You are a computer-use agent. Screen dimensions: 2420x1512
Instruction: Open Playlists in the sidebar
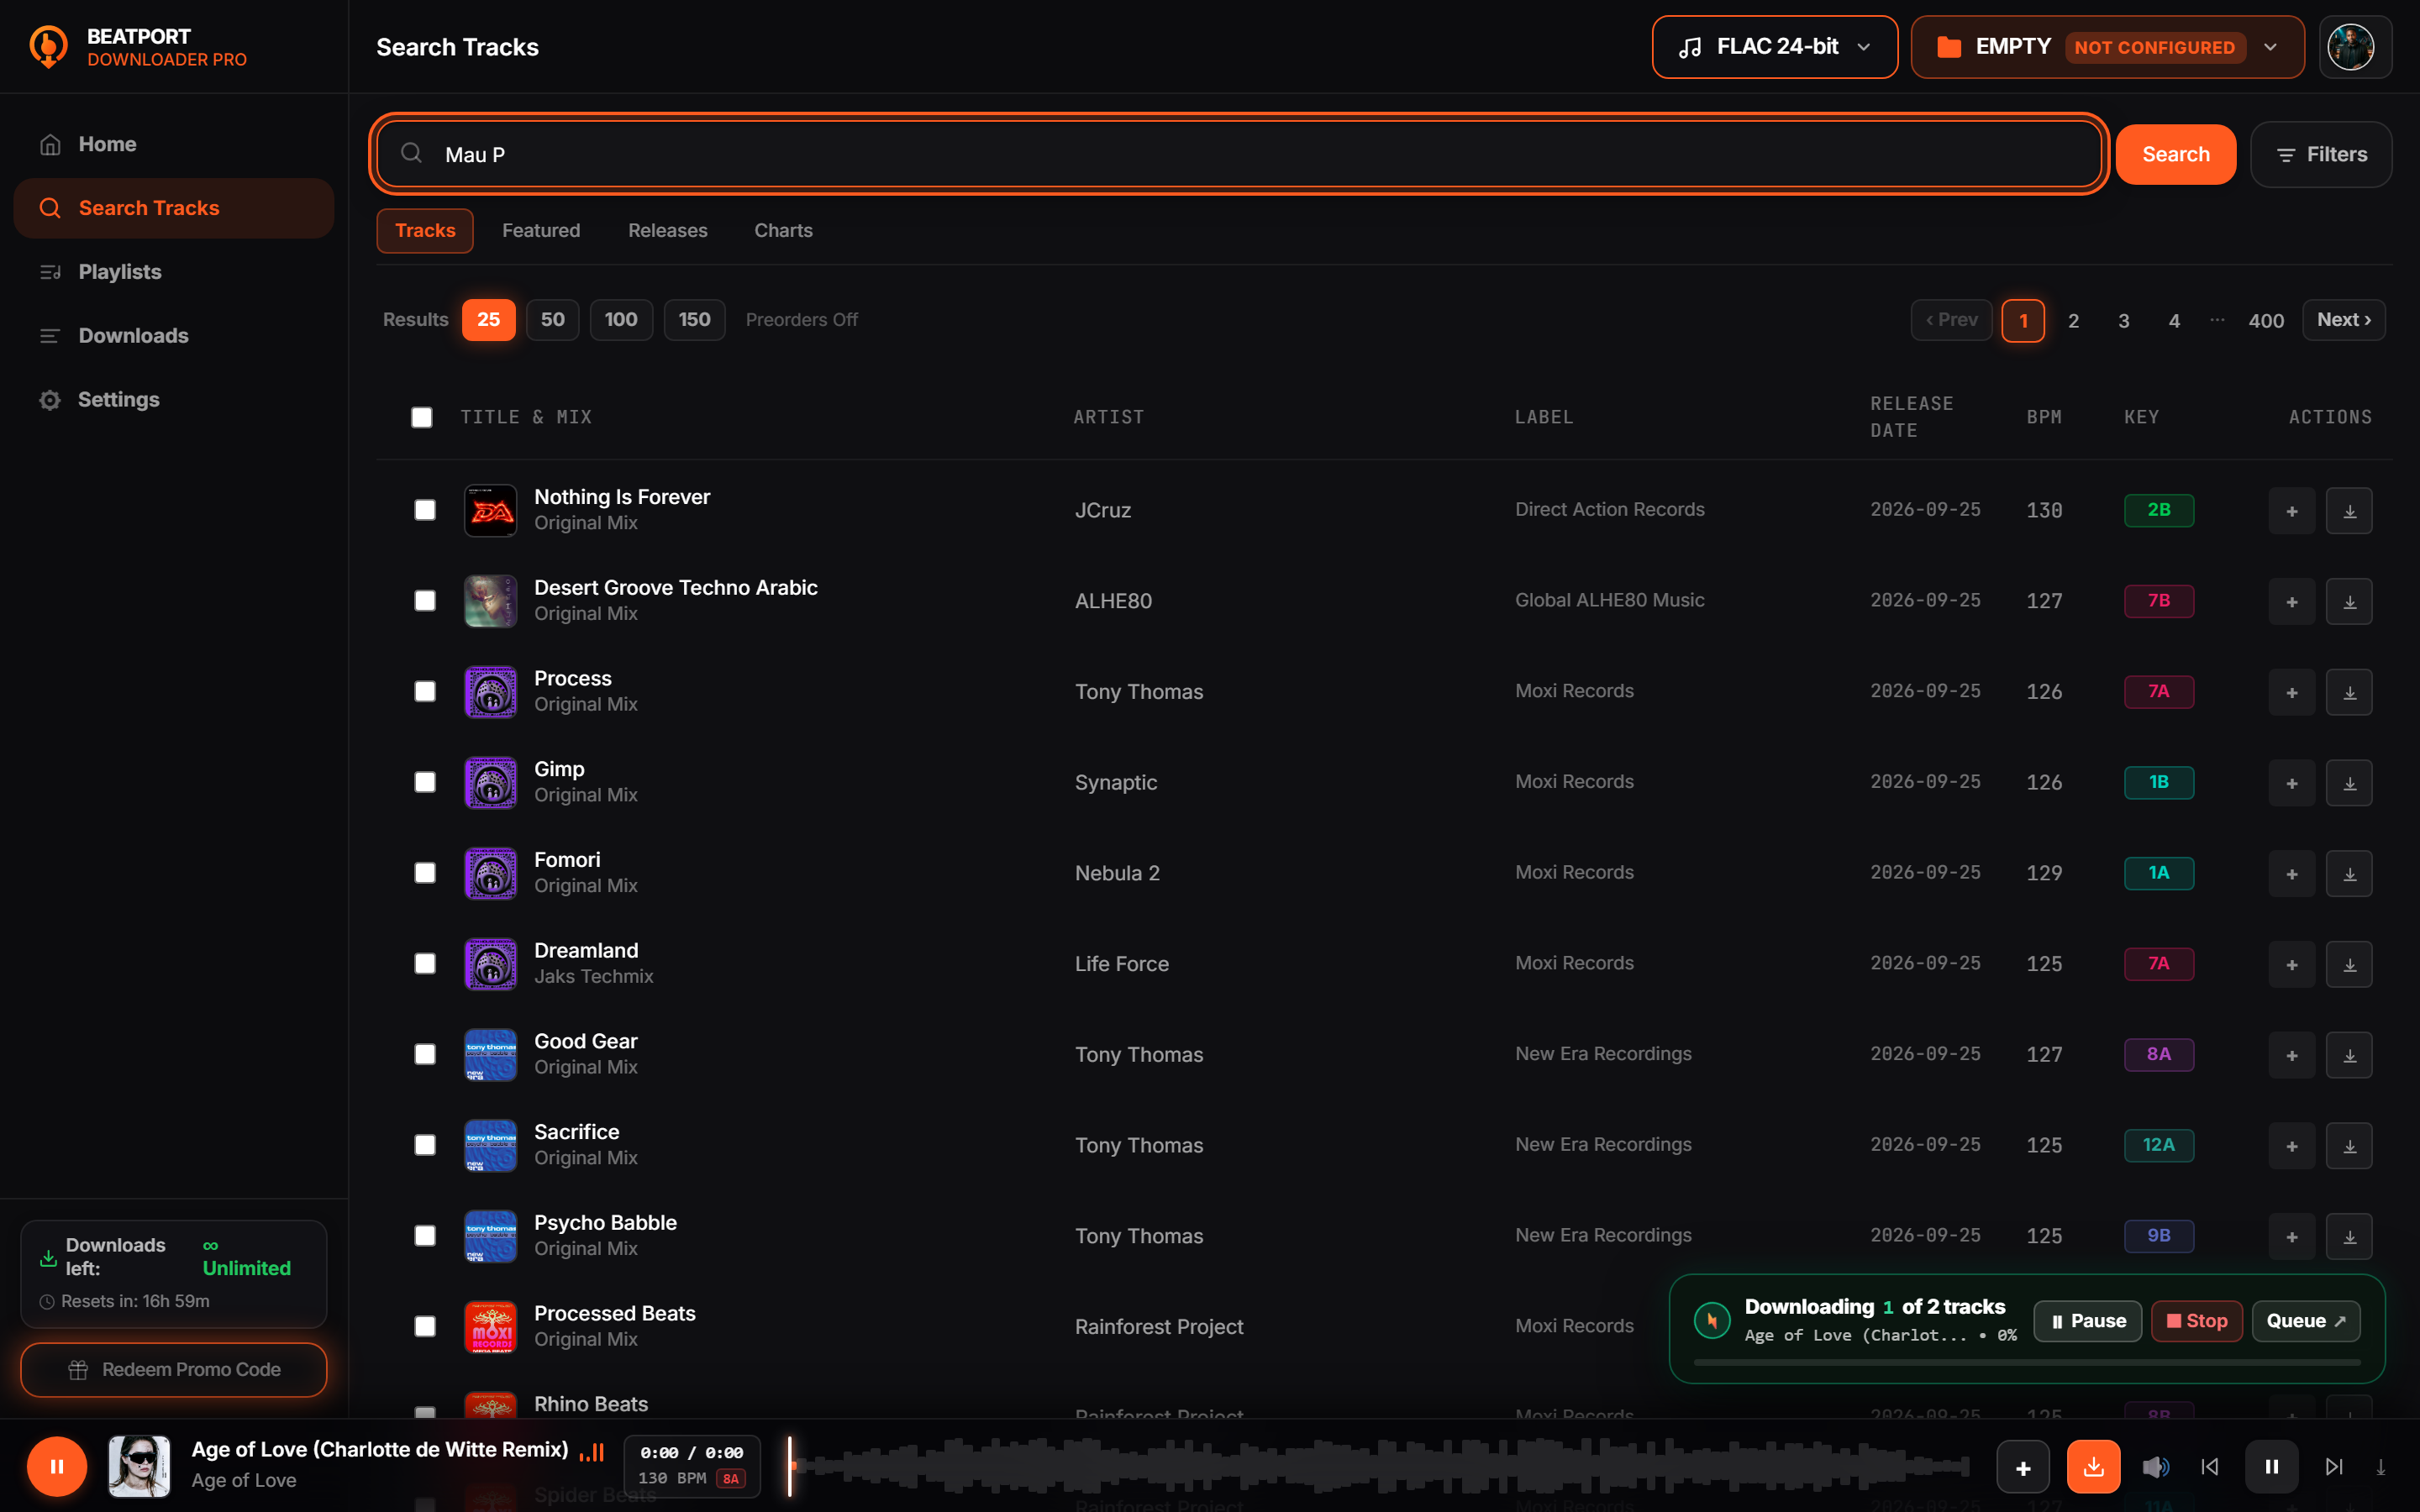[x=174, y=272]
